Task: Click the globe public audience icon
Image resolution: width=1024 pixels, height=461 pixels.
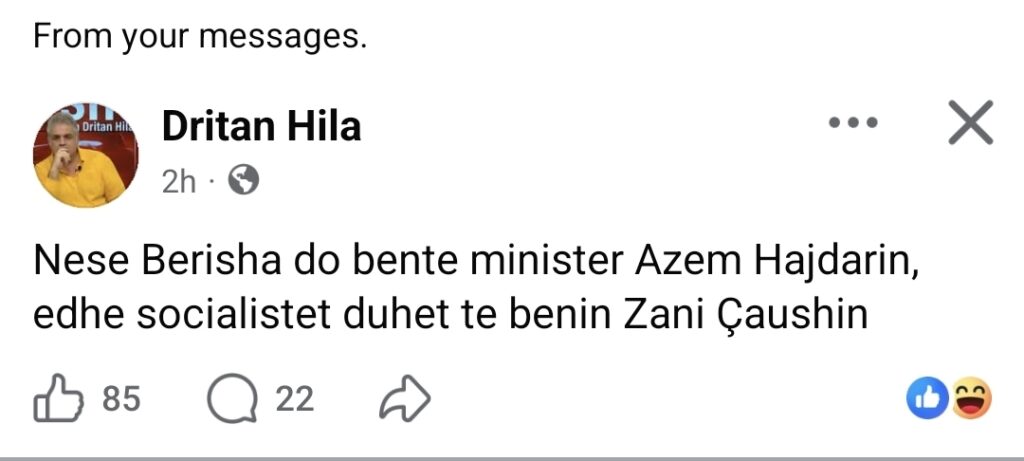Action: point(243,181)
